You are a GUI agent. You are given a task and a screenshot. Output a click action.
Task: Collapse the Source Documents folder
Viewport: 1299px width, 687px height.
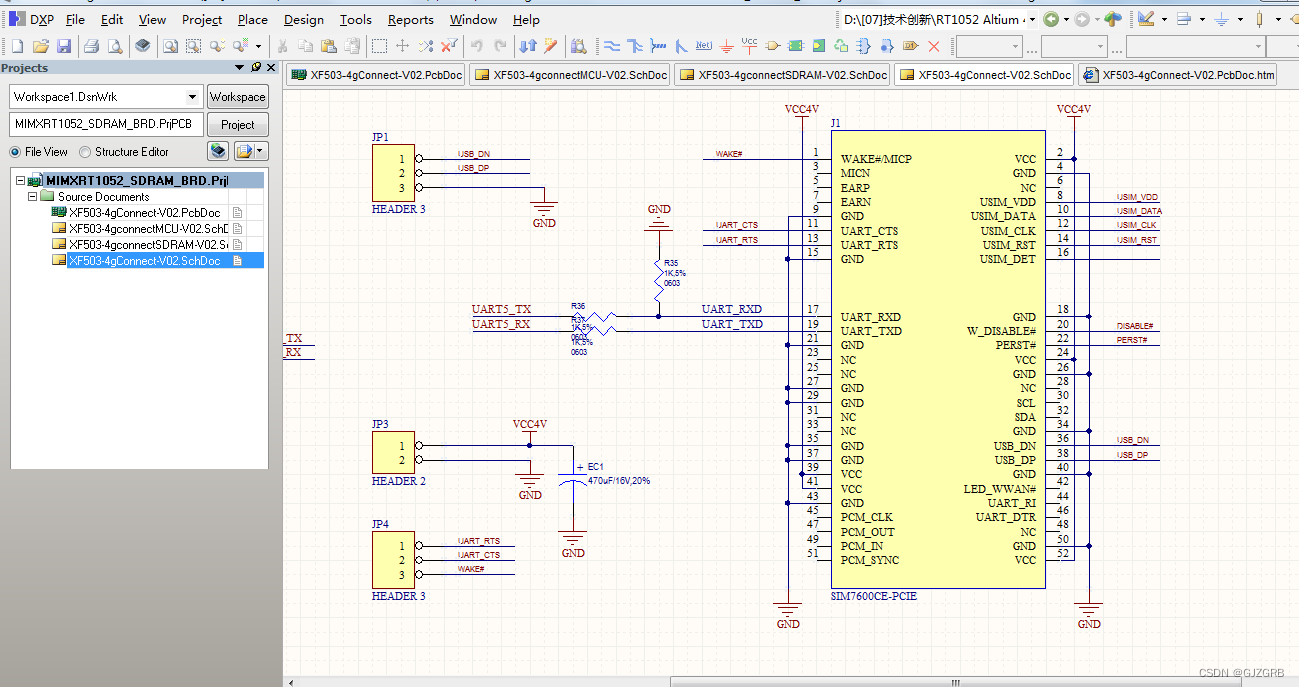click(31, 196)
